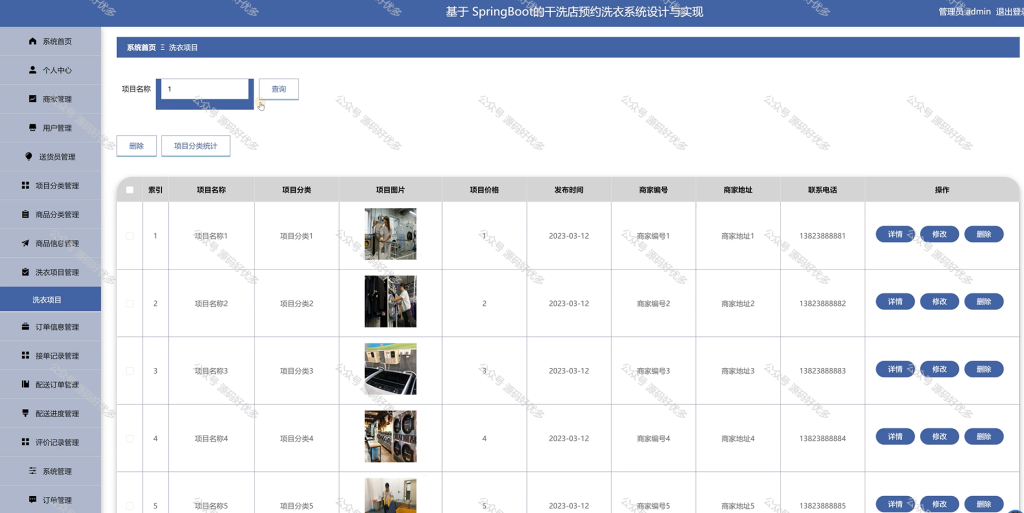Click the home icon beside 系统首页
Viewport: 1024px width, 513px height.
[33, 41]
